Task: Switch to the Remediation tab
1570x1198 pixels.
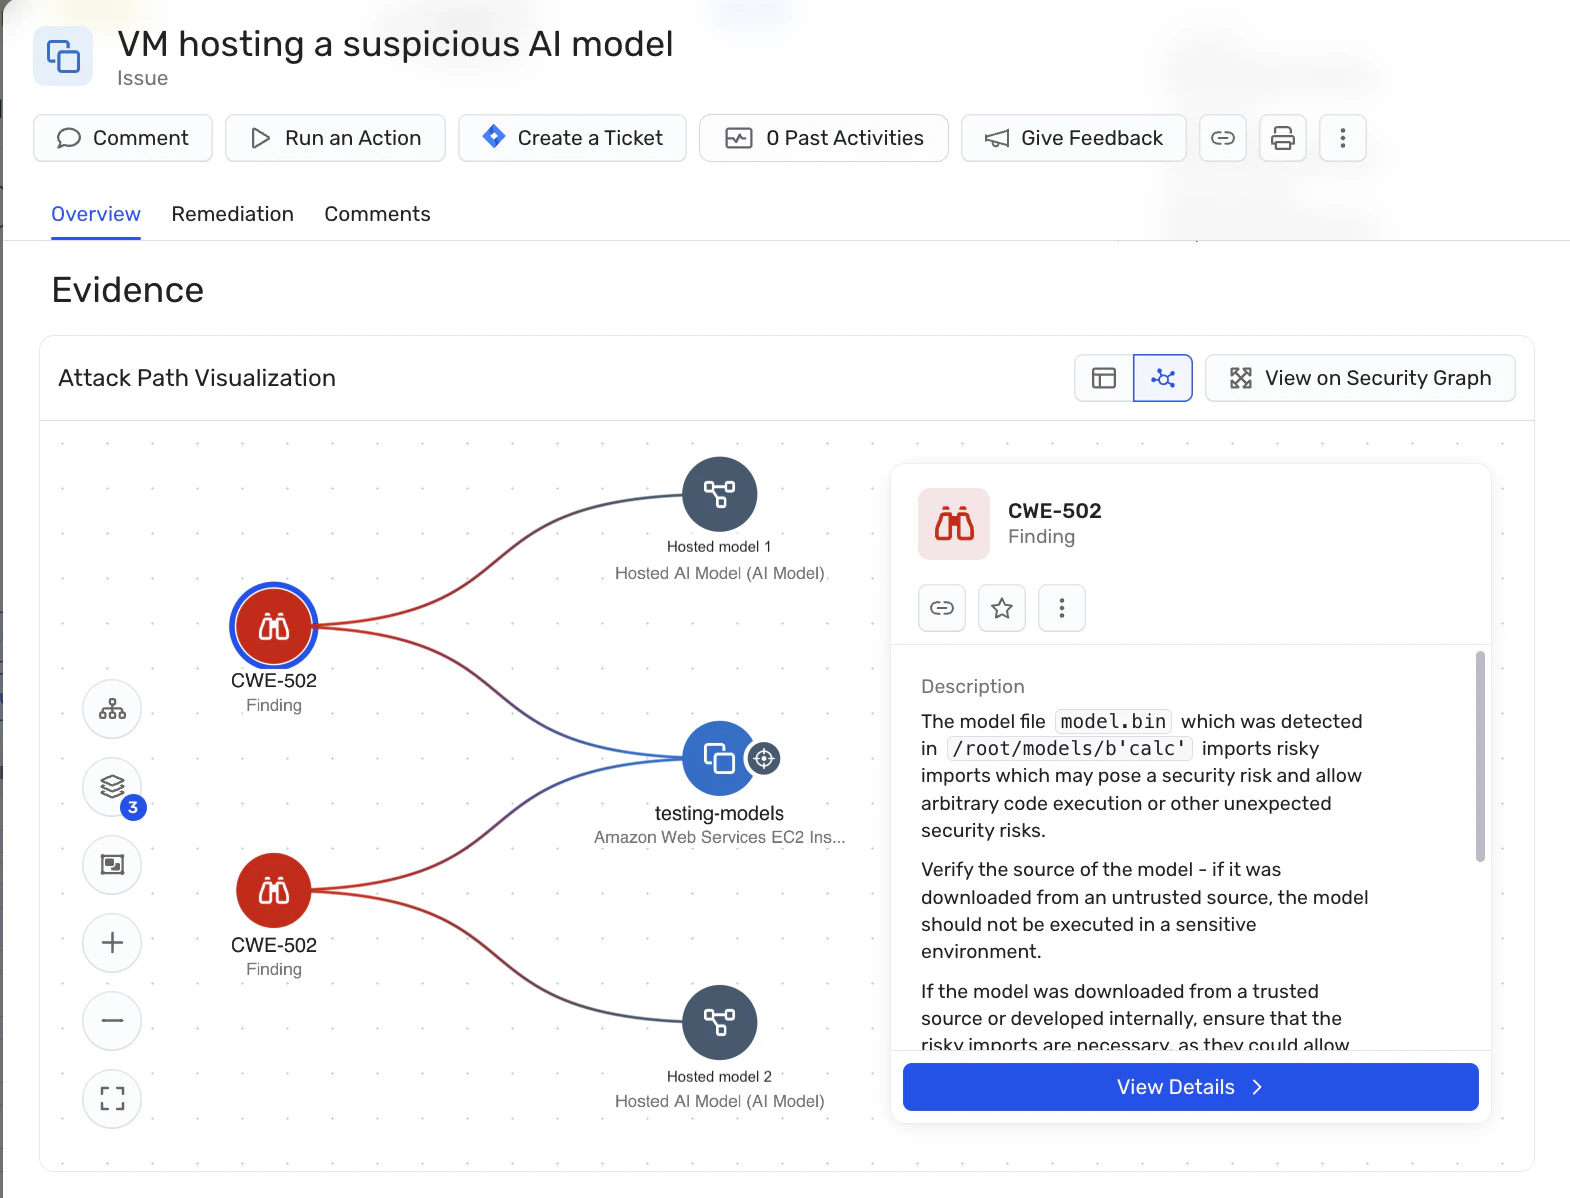Action: click(x=233, y=214)
